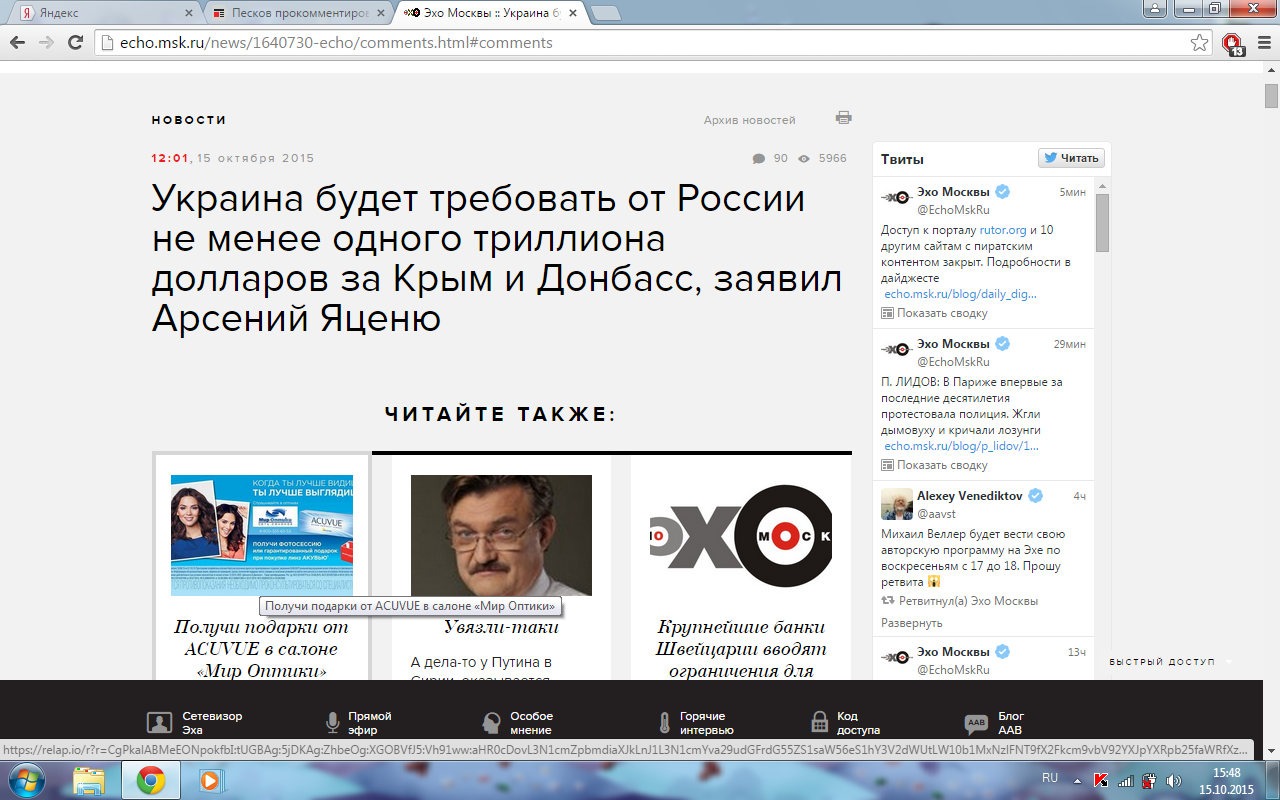1280x800 pixels.
Task: Click the Особое мнение head icon
Action: (492, 722)
